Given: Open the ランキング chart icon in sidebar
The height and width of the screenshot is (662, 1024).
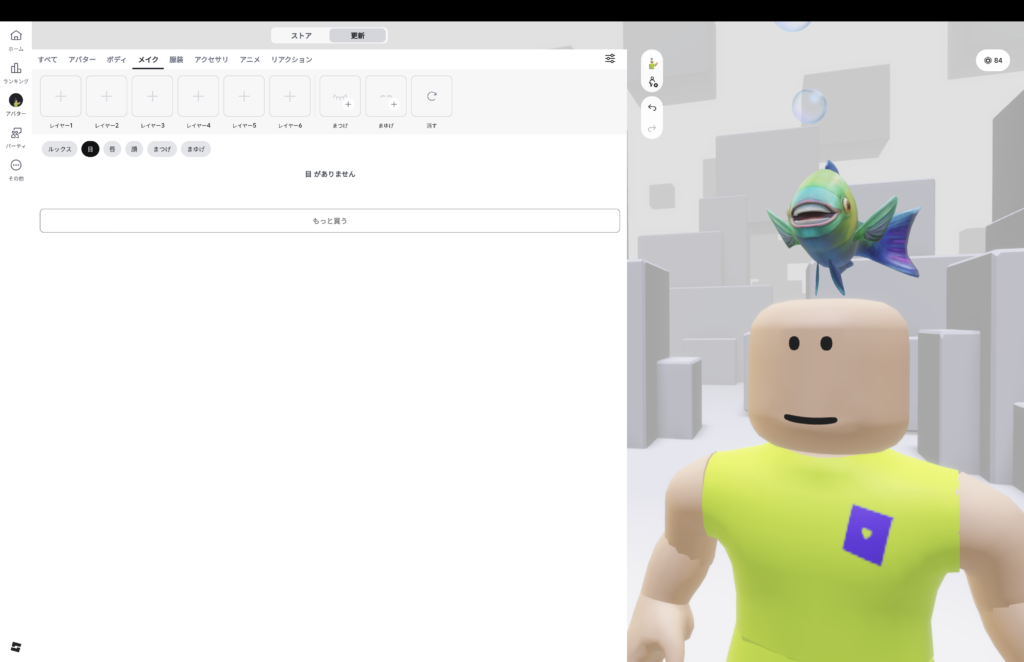Looking at the screenshot, I should click(16, 68).
